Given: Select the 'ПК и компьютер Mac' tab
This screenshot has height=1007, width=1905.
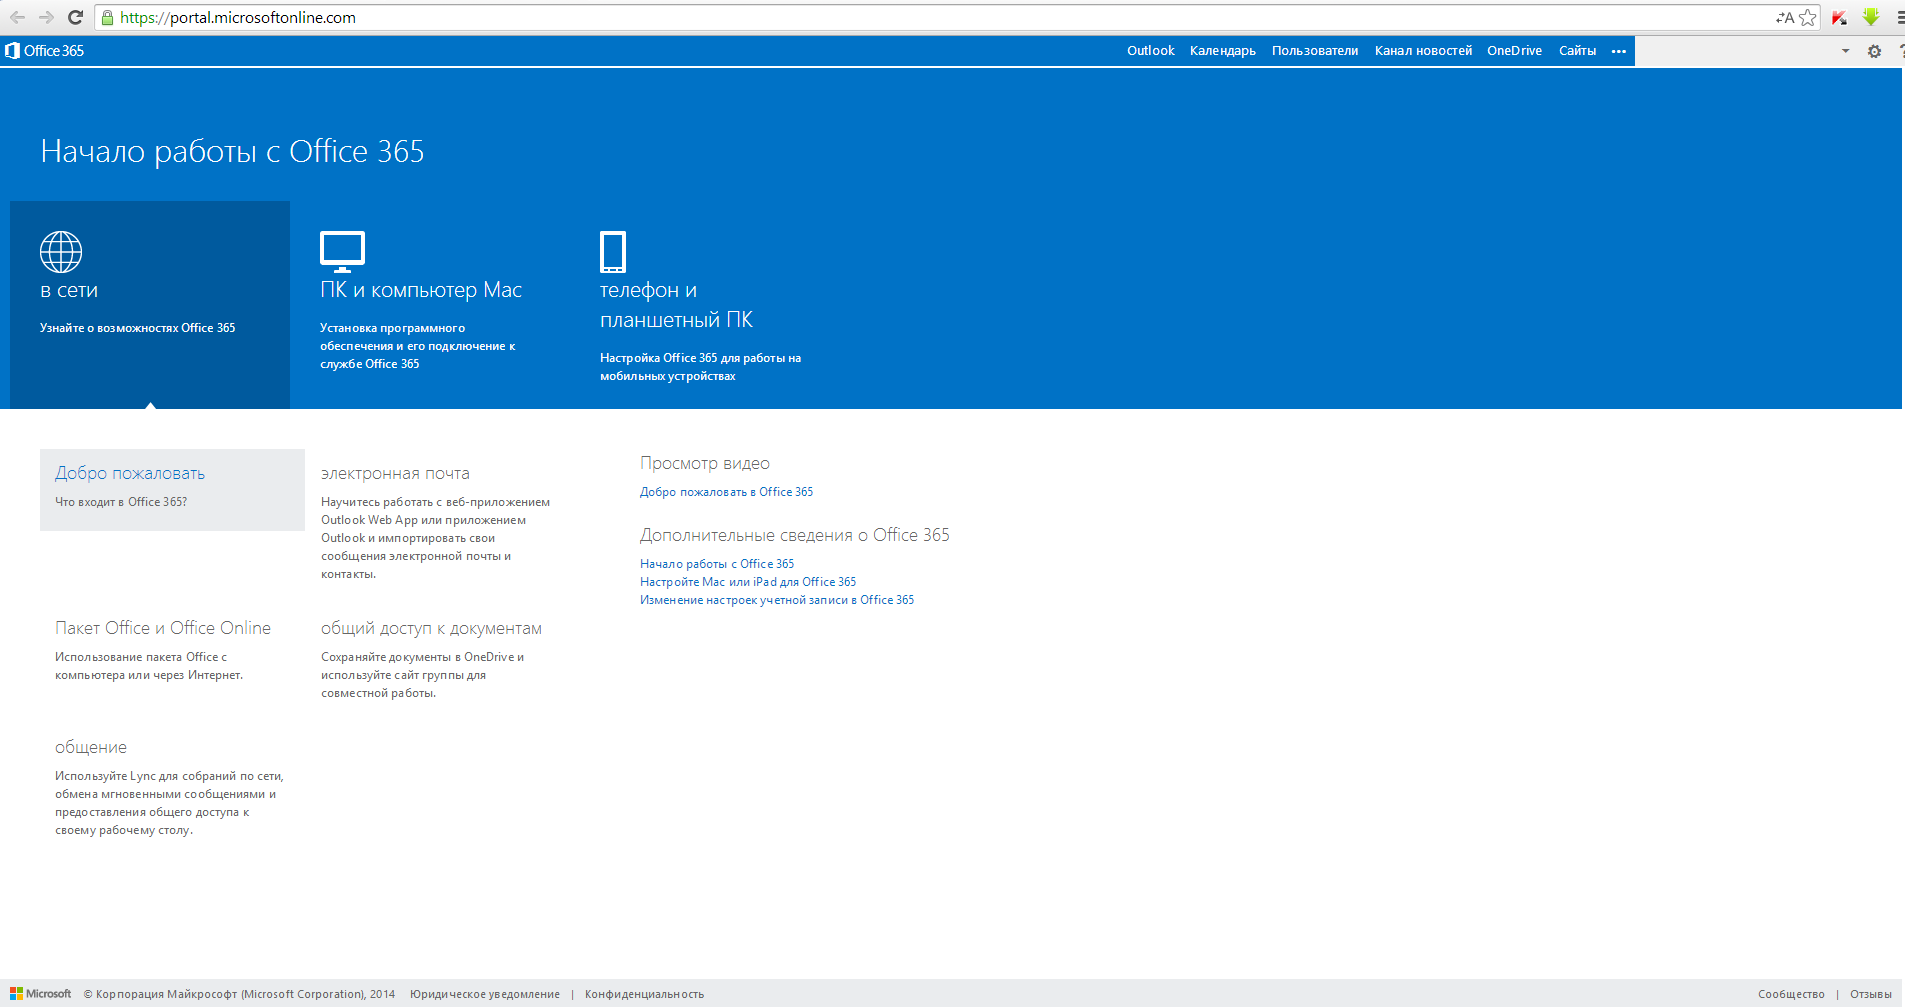Looking at the screenshot, I should 421,290.
